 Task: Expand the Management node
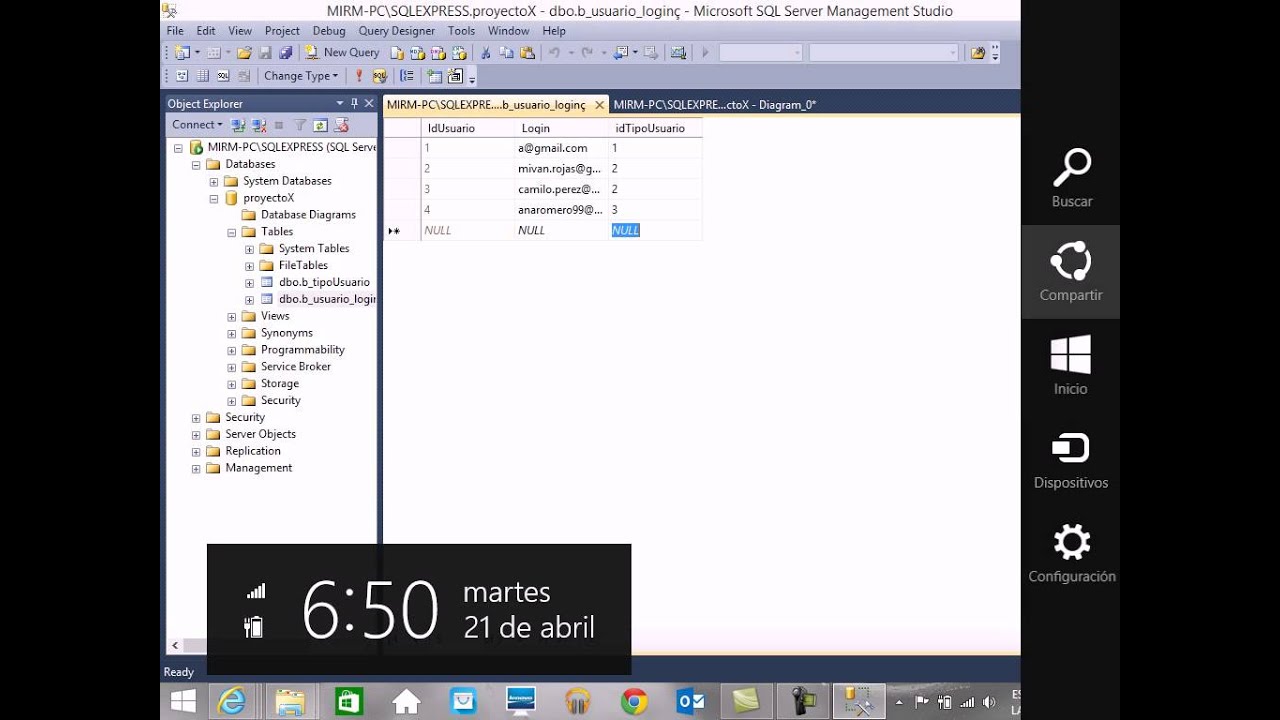tap(196, 468)
